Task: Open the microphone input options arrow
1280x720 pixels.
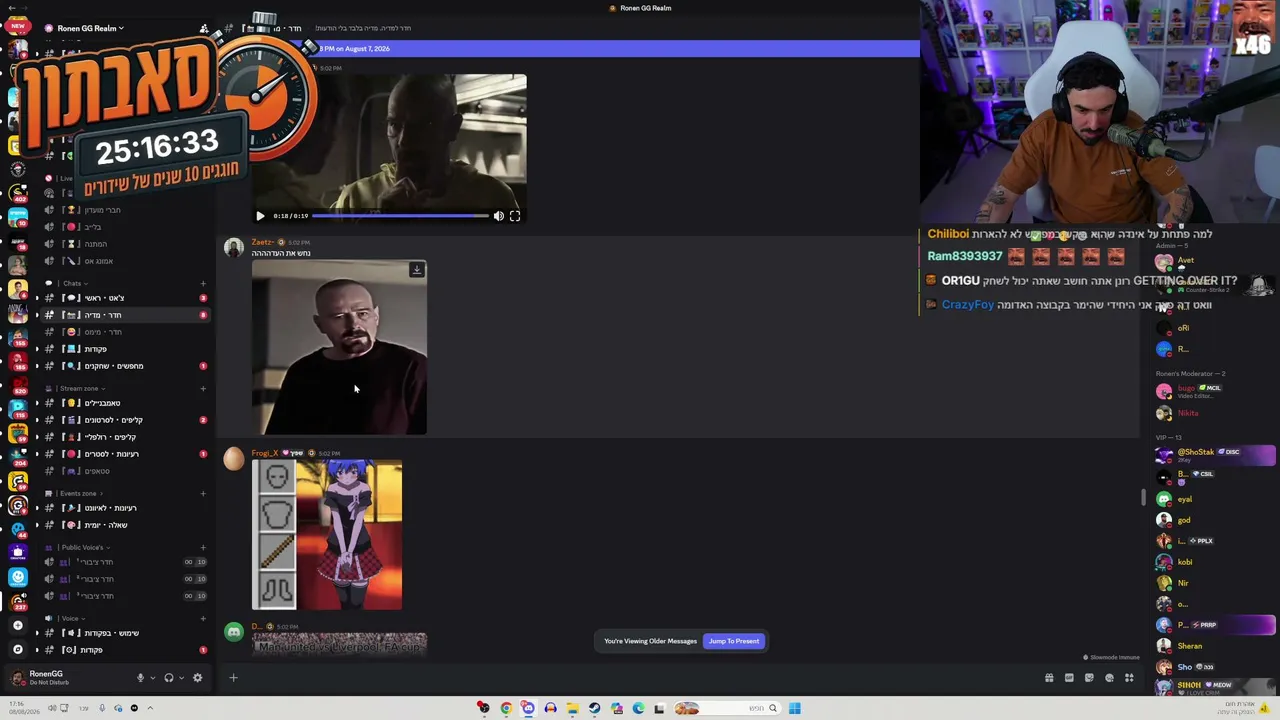Action: coord(153,678)
